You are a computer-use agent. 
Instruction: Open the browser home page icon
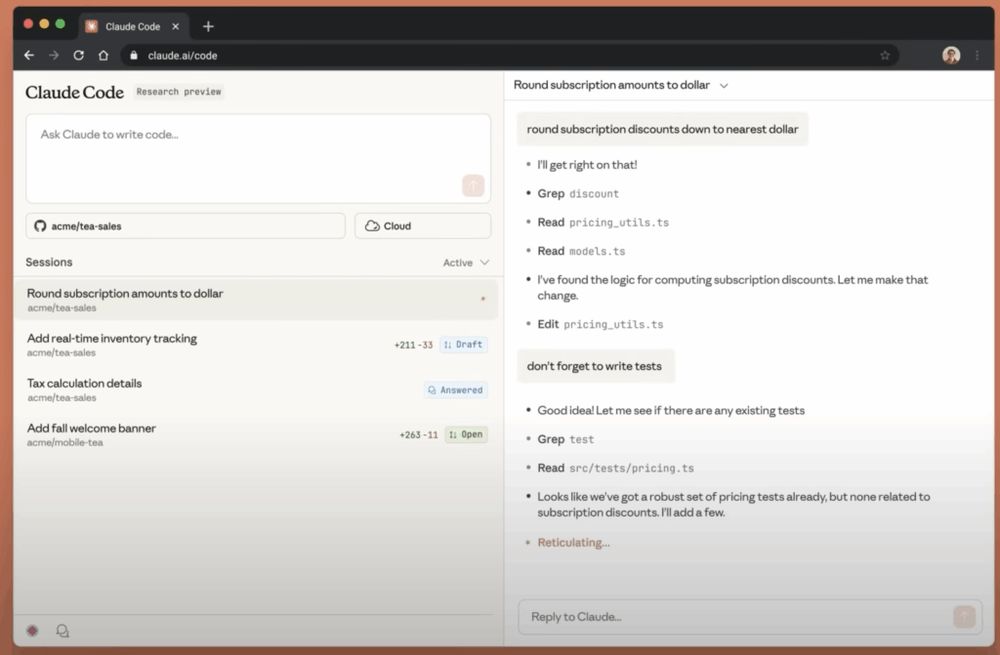(103, 55)
